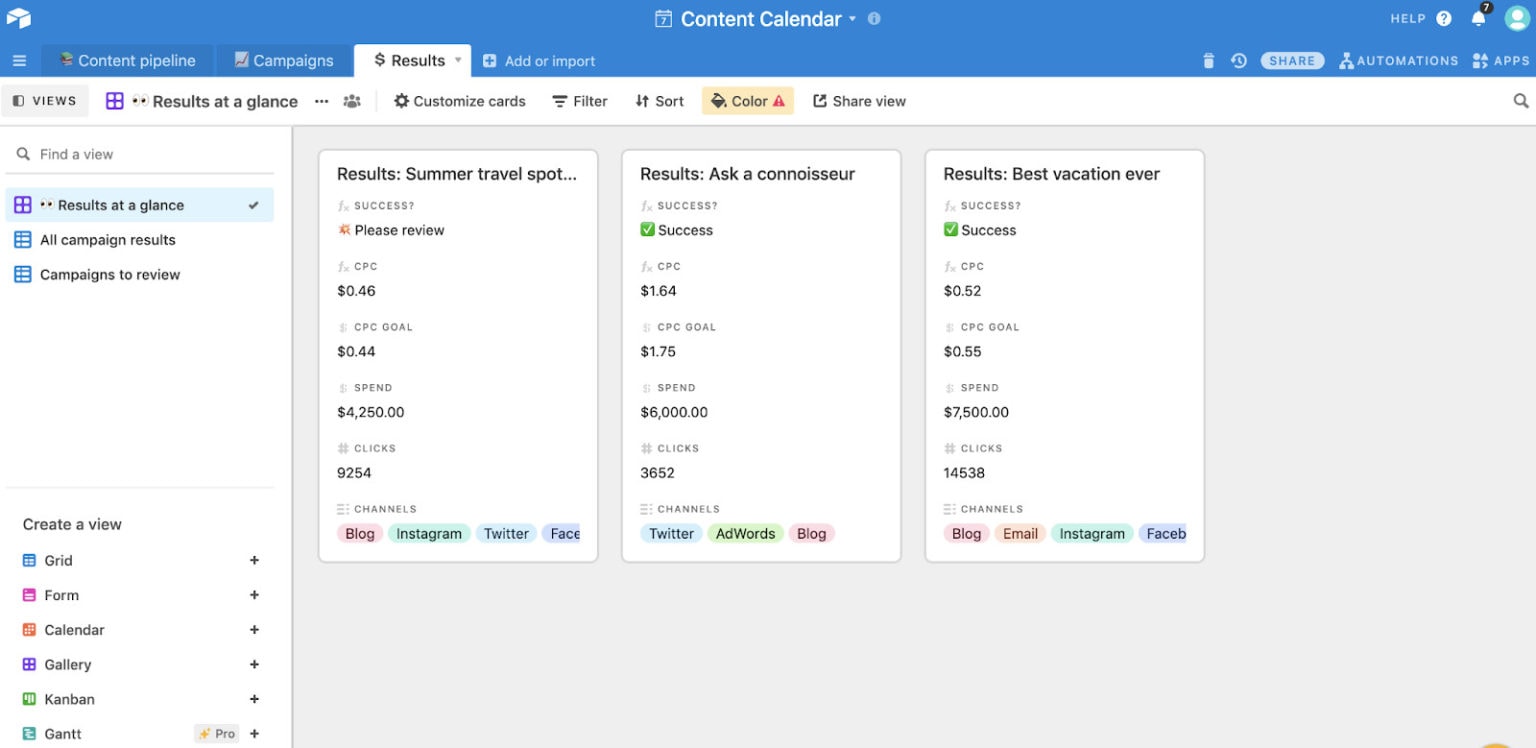Image resolution: width=1536 pixels, height=748 pixels.
Task: Click the SHARE button
Action: [x=1292, y=60]
